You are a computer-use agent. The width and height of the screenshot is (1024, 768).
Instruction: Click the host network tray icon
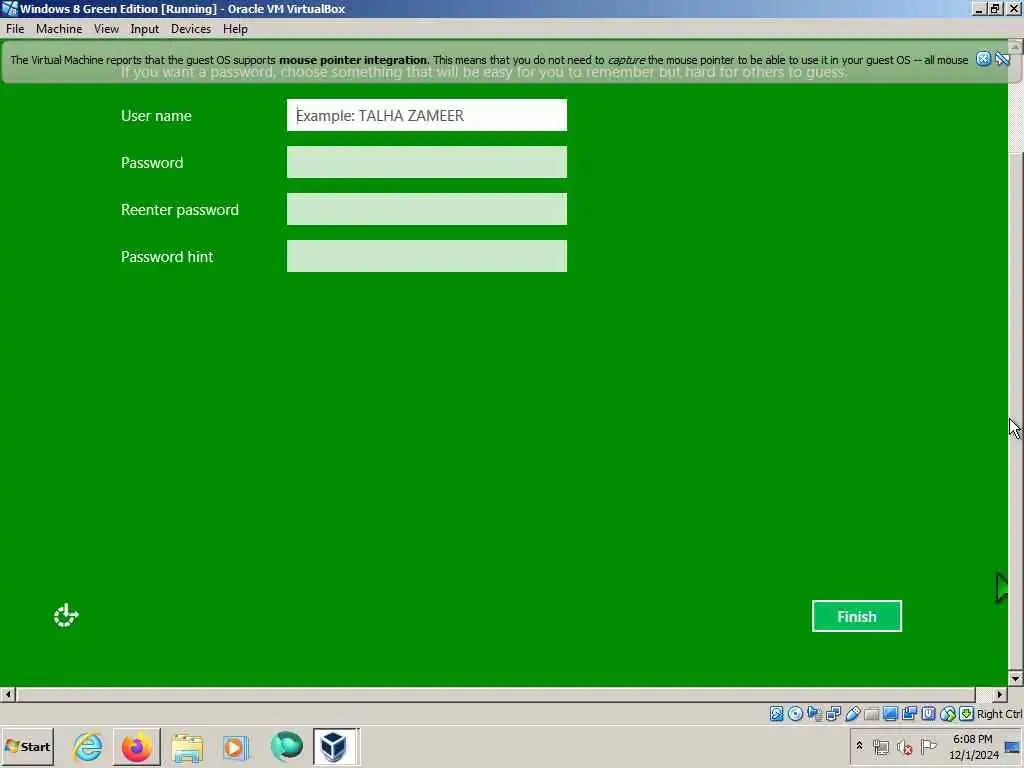pyautogui.click(x=881, y=746)
